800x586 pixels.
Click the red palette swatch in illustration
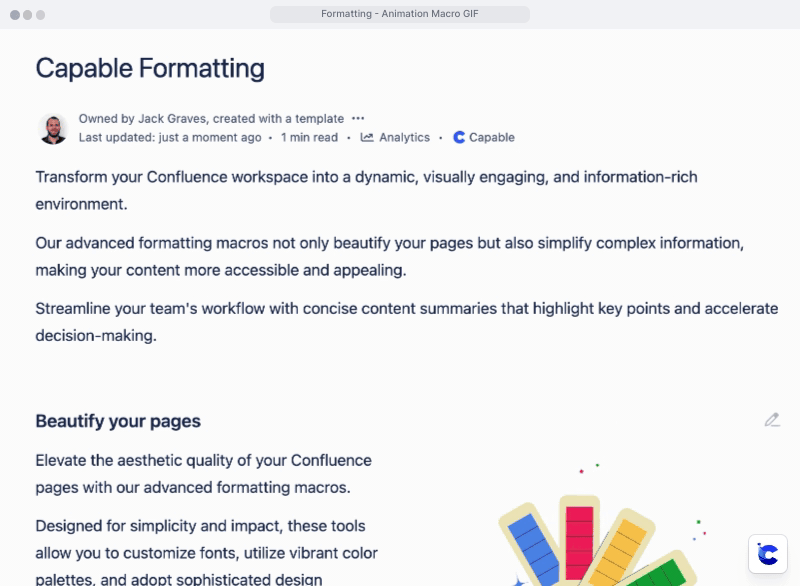tap(579, 540)
